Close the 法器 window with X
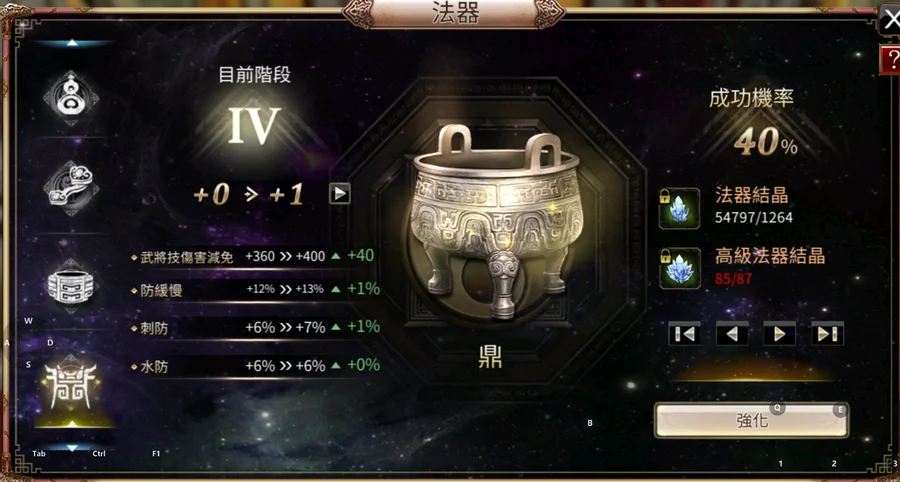Image resolution: width=900 pixels, height=482 pixels. (890, 21)
